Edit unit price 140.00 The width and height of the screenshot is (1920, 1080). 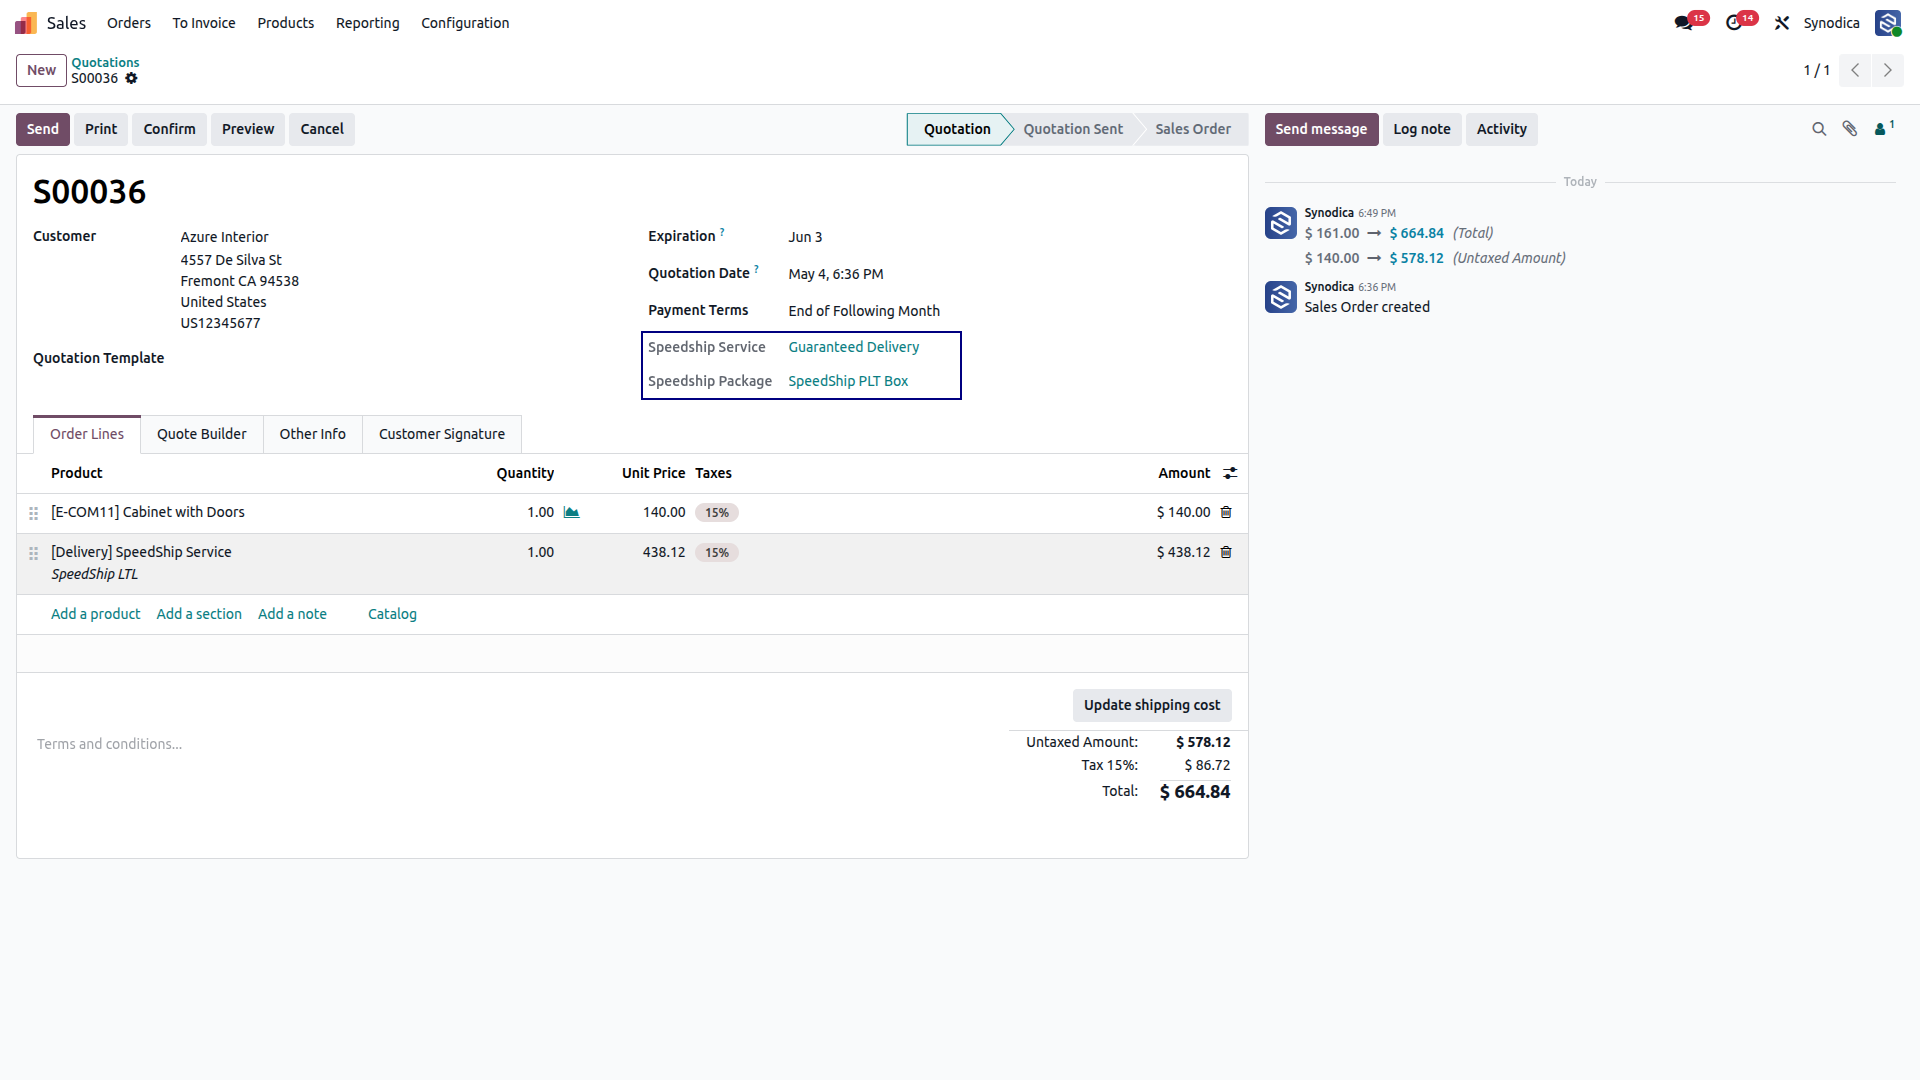[664, 512]
